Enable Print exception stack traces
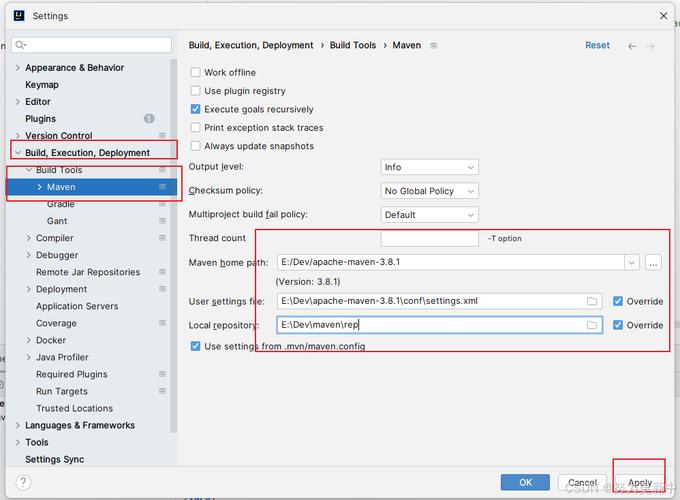This screenshot has height=500, width=680. [196, 127]
